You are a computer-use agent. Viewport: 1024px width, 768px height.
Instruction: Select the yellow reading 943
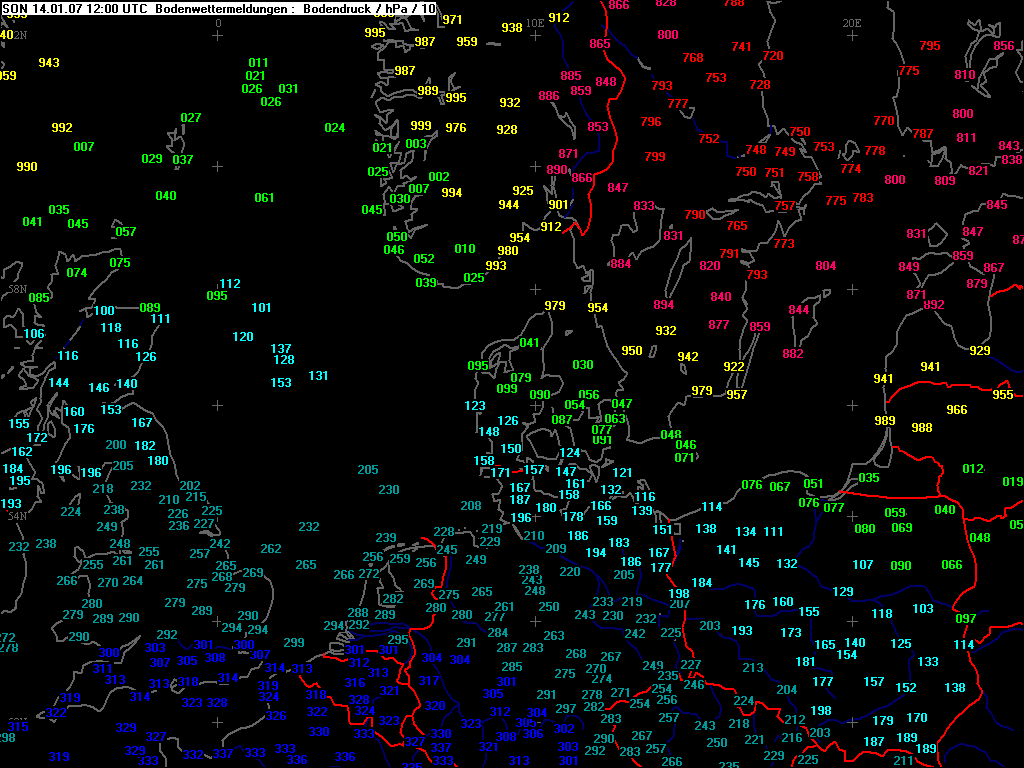[x=49, y=63]
